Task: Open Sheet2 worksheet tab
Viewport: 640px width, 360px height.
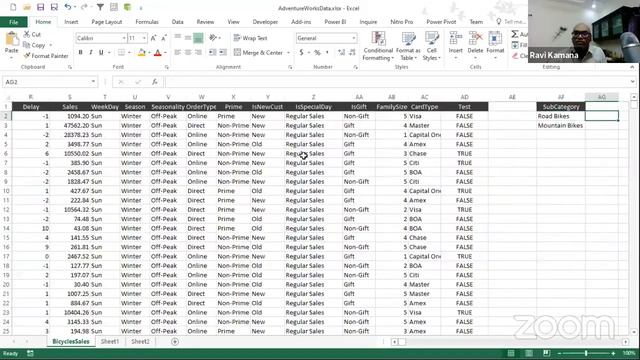Action: pyautogui.click(x=140, y=342)
